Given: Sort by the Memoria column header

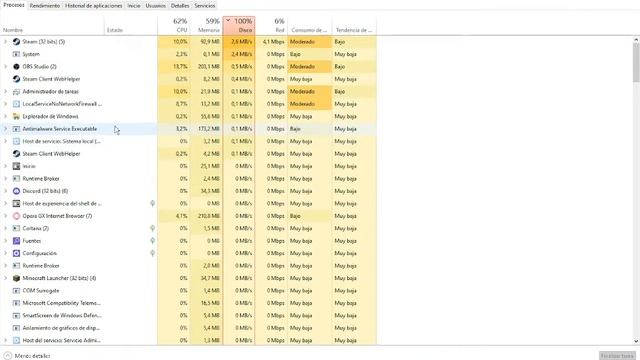Looking at the screenshot, I should coord(206,25).
